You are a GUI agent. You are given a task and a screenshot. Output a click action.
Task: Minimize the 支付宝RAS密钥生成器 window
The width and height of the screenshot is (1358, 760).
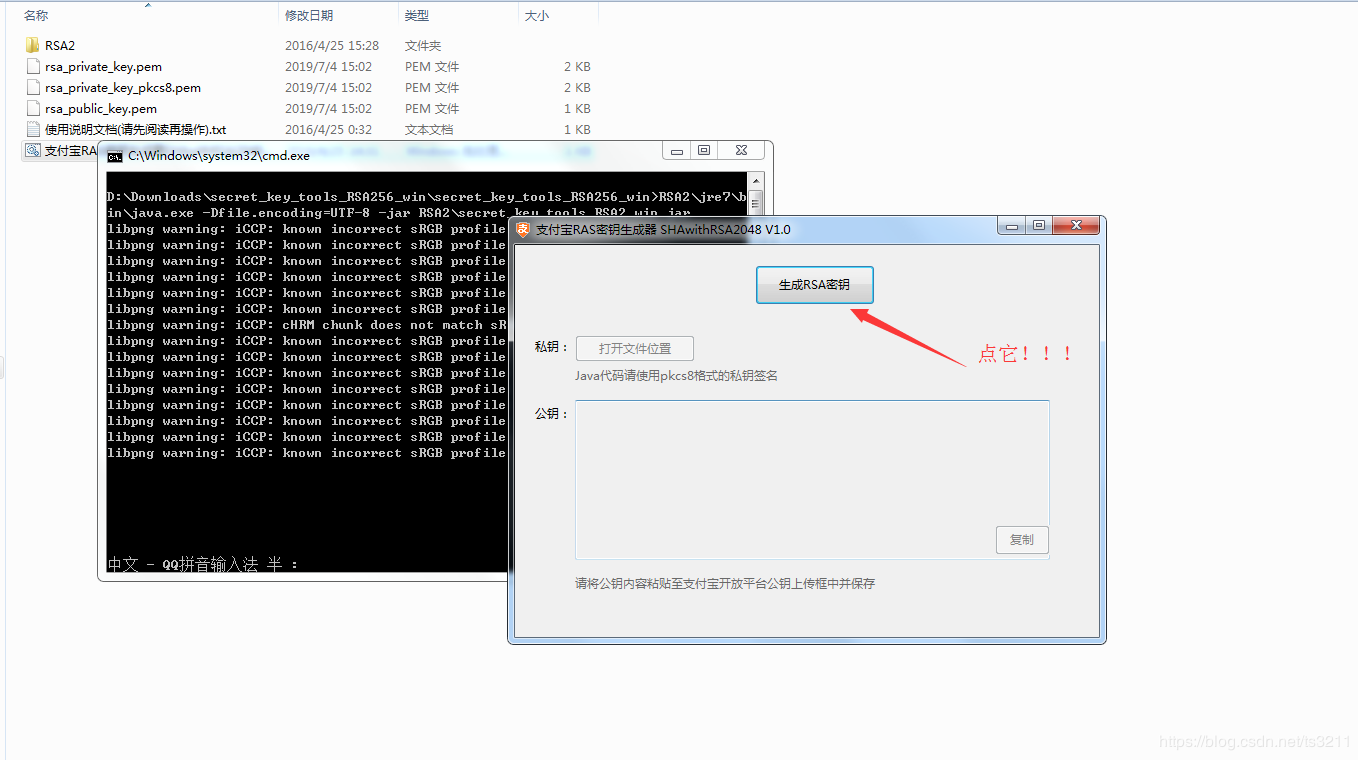click(1013, 226)
